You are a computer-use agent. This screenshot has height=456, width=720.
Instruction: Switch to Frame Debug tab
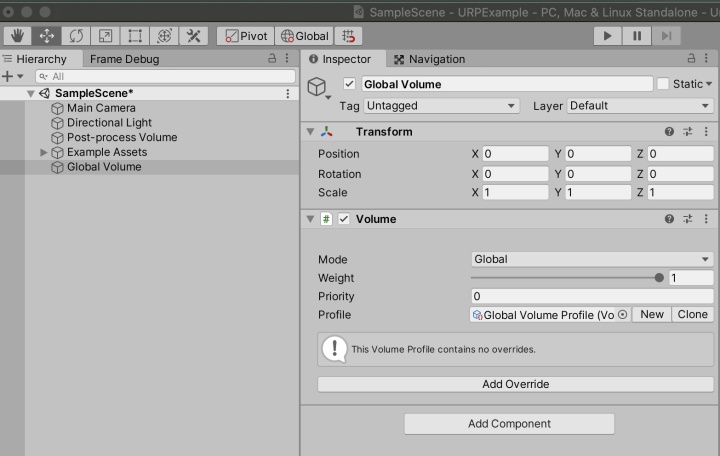[x=124, y=59]
